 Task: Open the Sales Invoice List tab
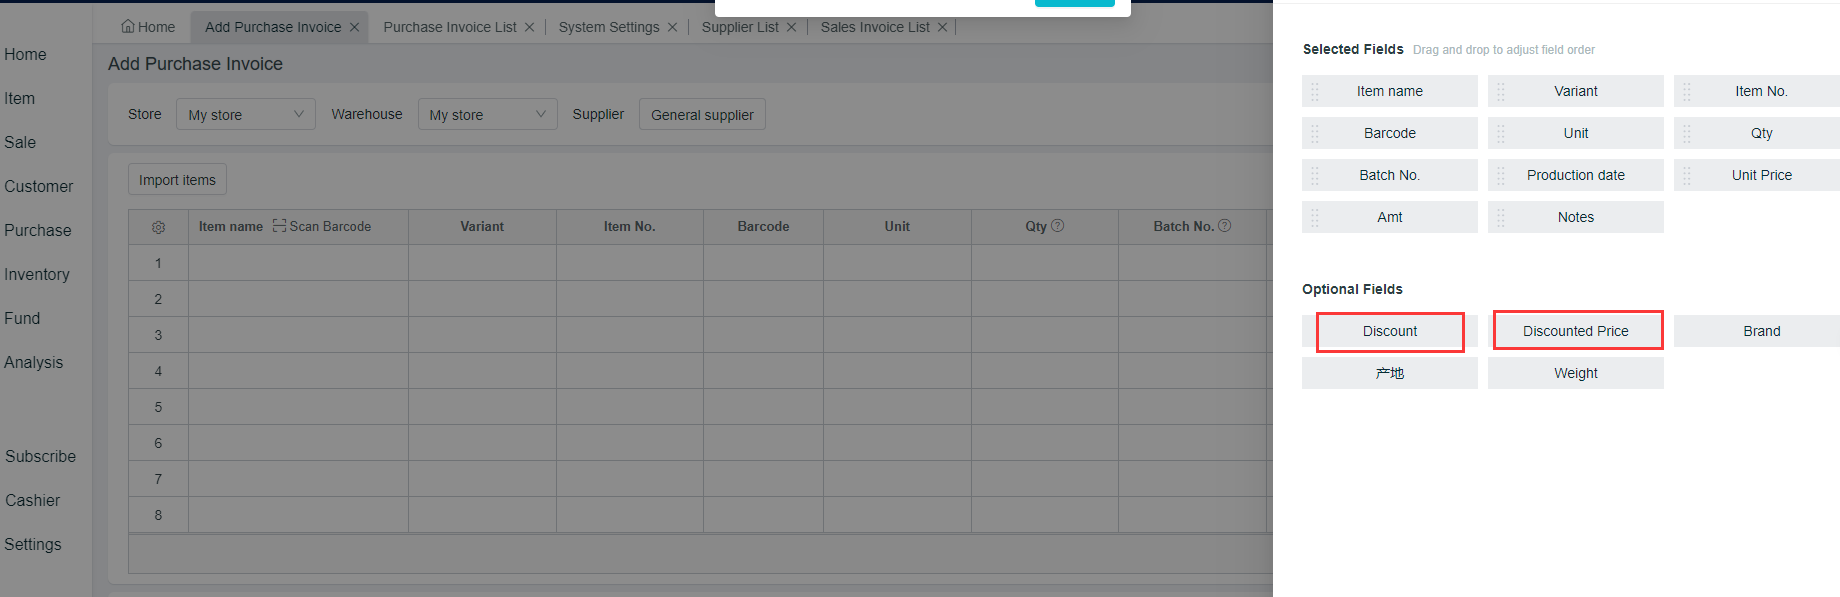coord(874,27)
